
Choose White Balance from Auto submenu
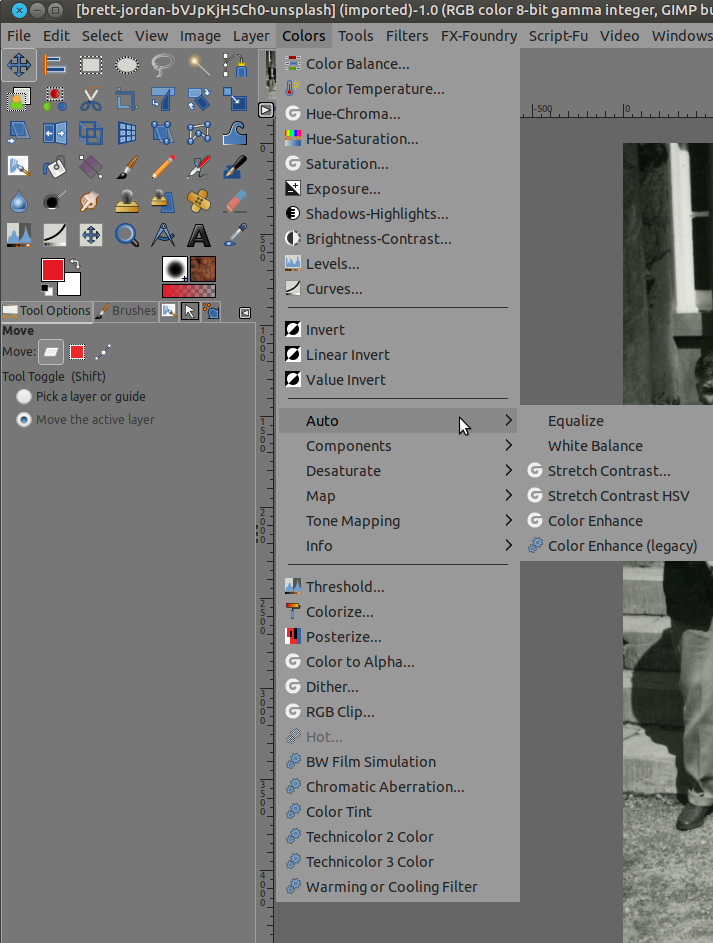(x=595, y=446)
